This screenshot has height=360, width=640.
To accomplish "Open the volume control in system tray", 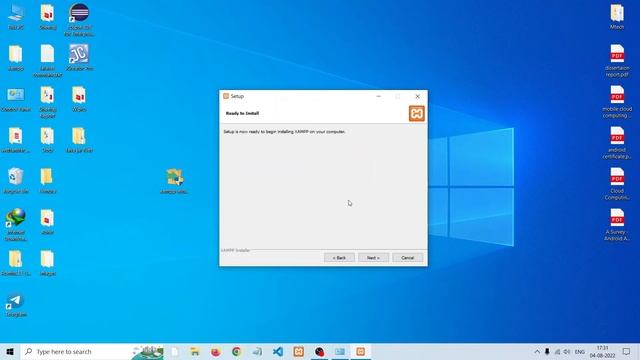I will (567, 351).
